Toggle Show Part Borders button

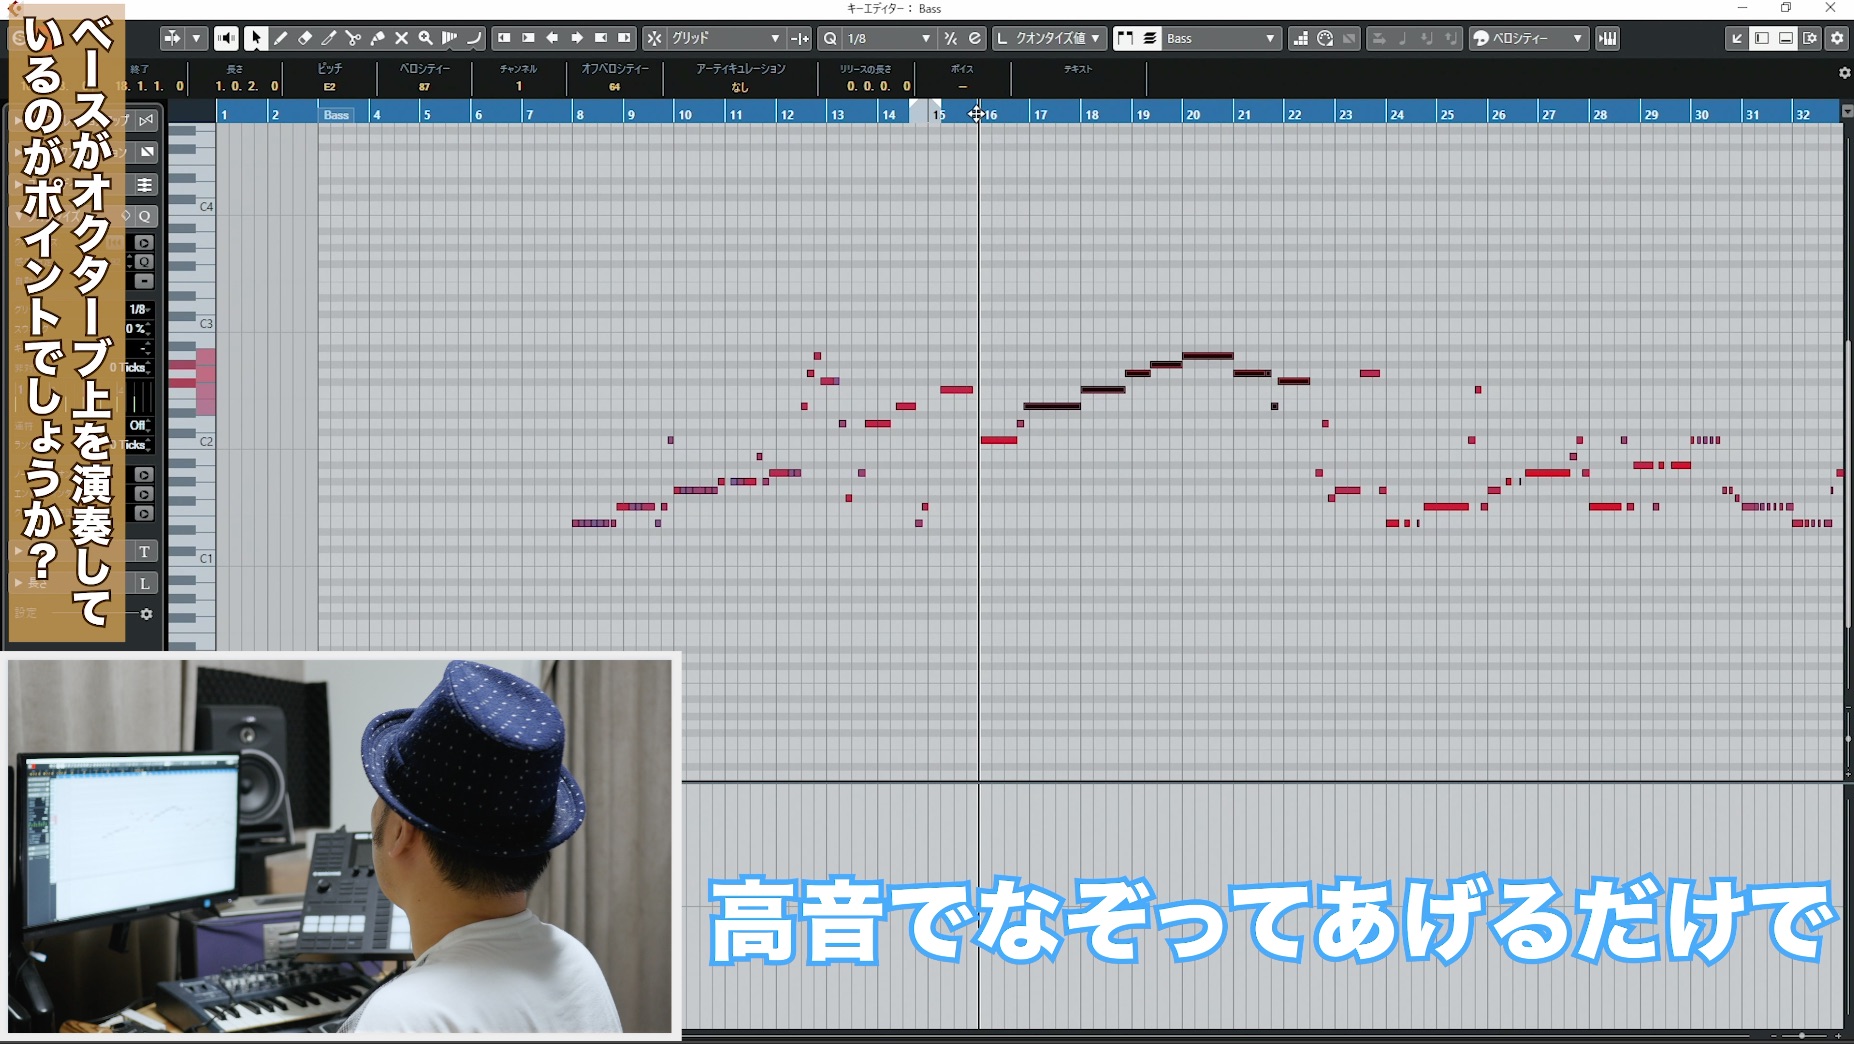coord(1126,38)
